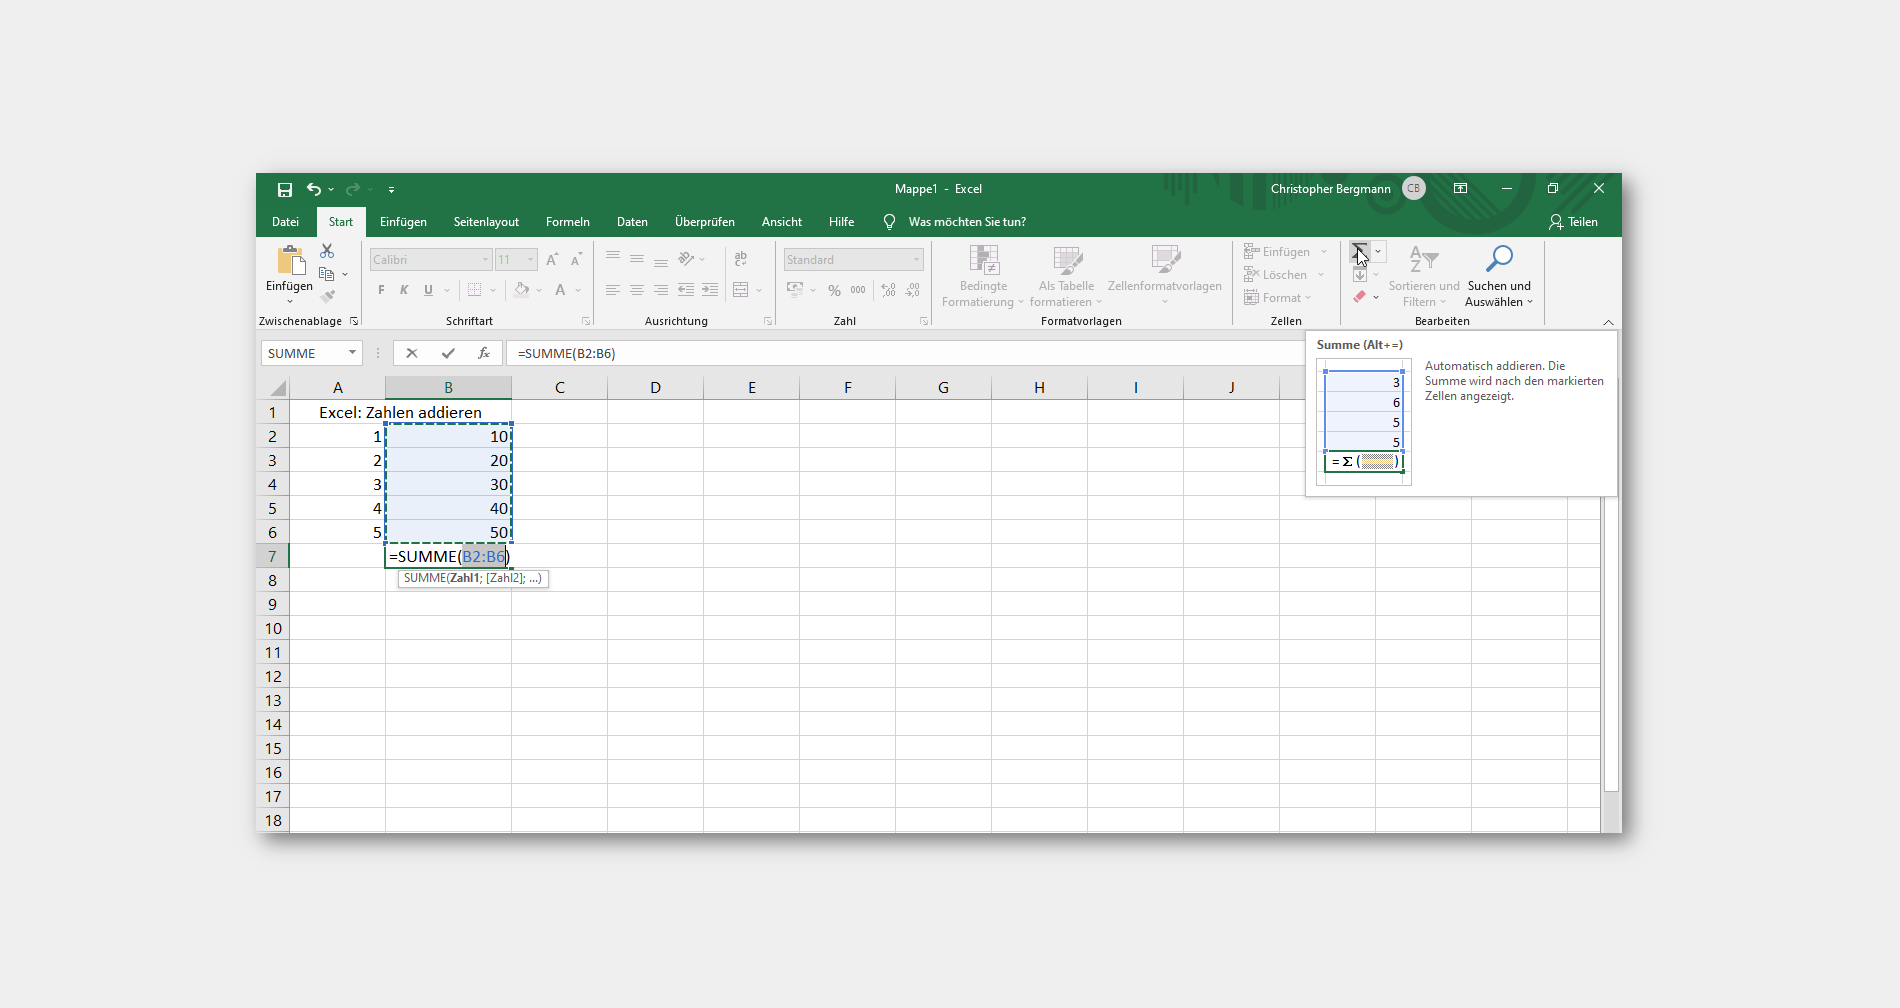Click the align left icon
Screen dimensions: 1900x1008
tap(613, 290)
